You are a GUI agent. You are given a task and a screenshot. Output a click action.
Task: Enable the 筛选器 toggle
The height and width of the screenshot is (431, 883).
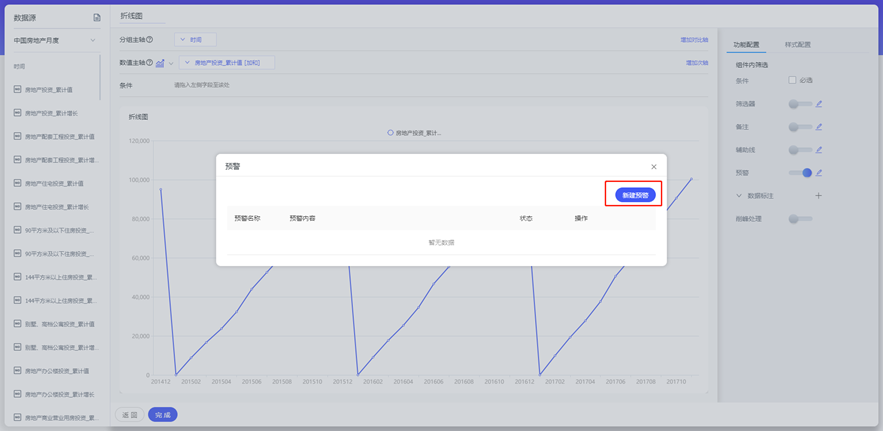799,103
